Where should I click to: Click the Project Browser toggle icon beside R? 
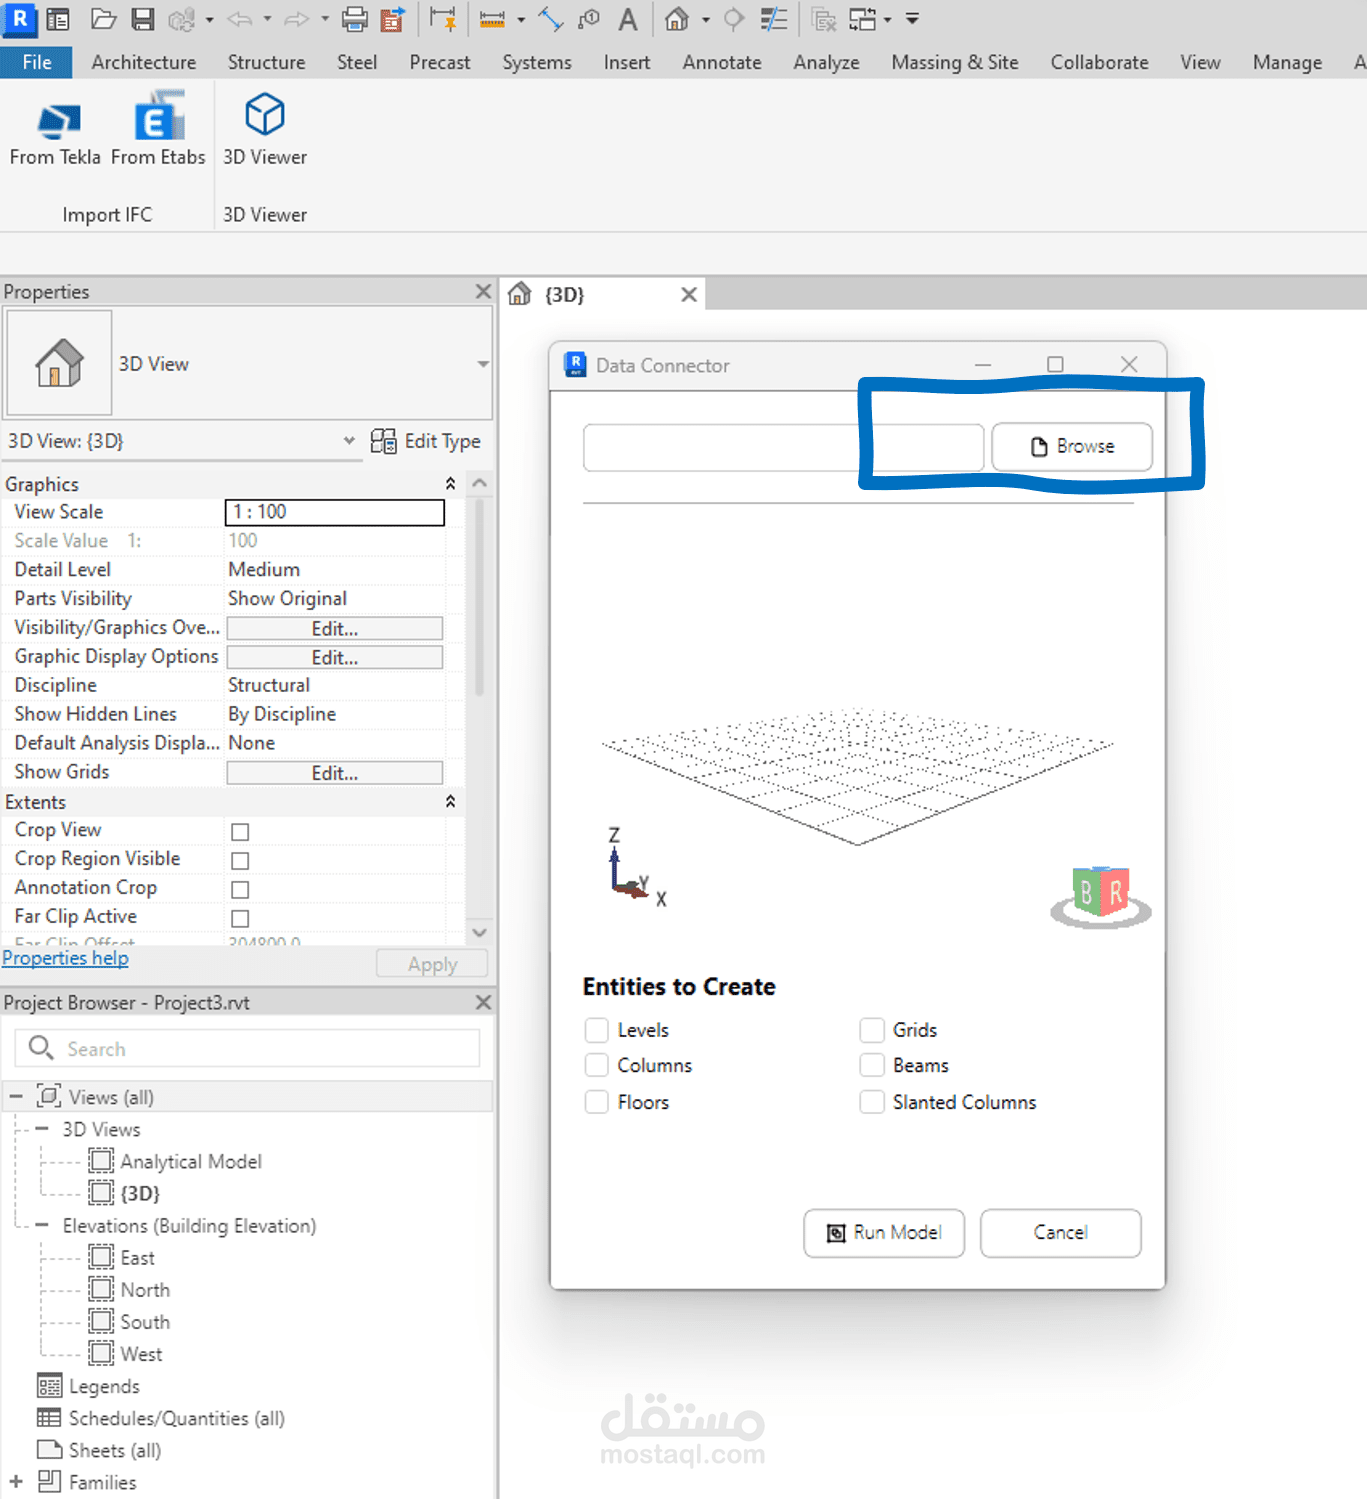(59, 18)
